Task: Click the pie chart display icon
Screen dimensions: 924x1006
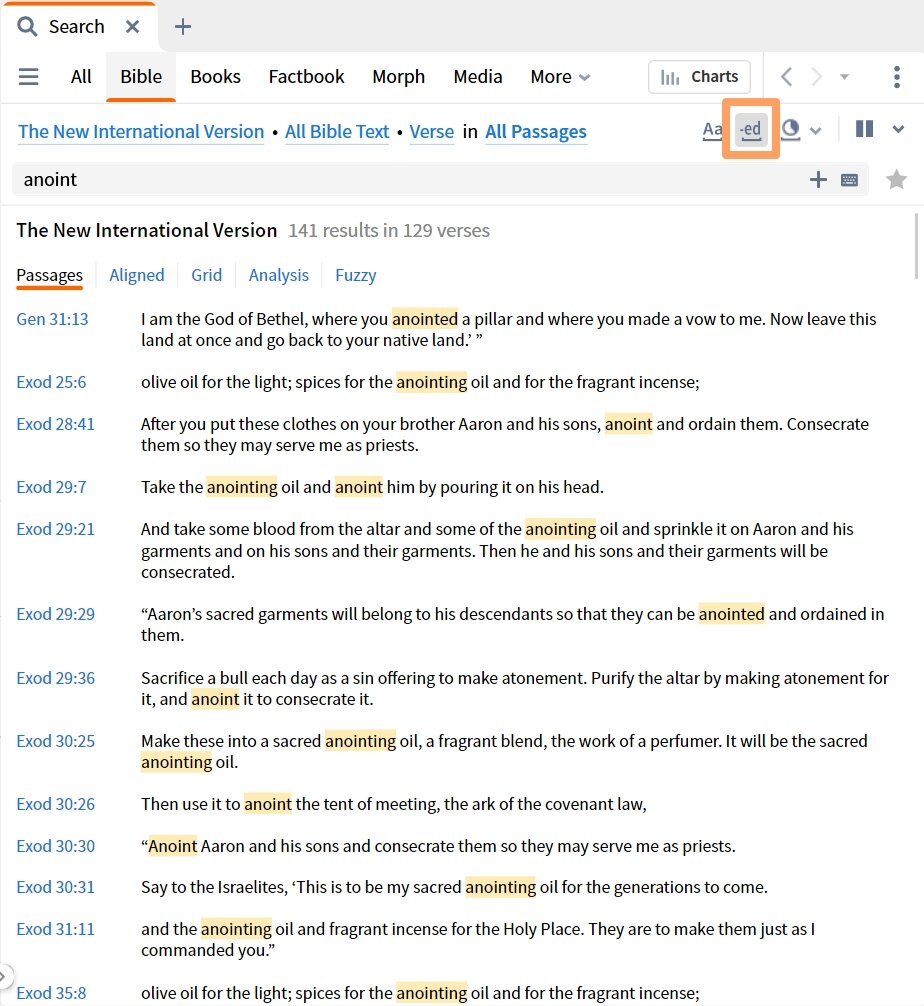Action: (791, 130)
